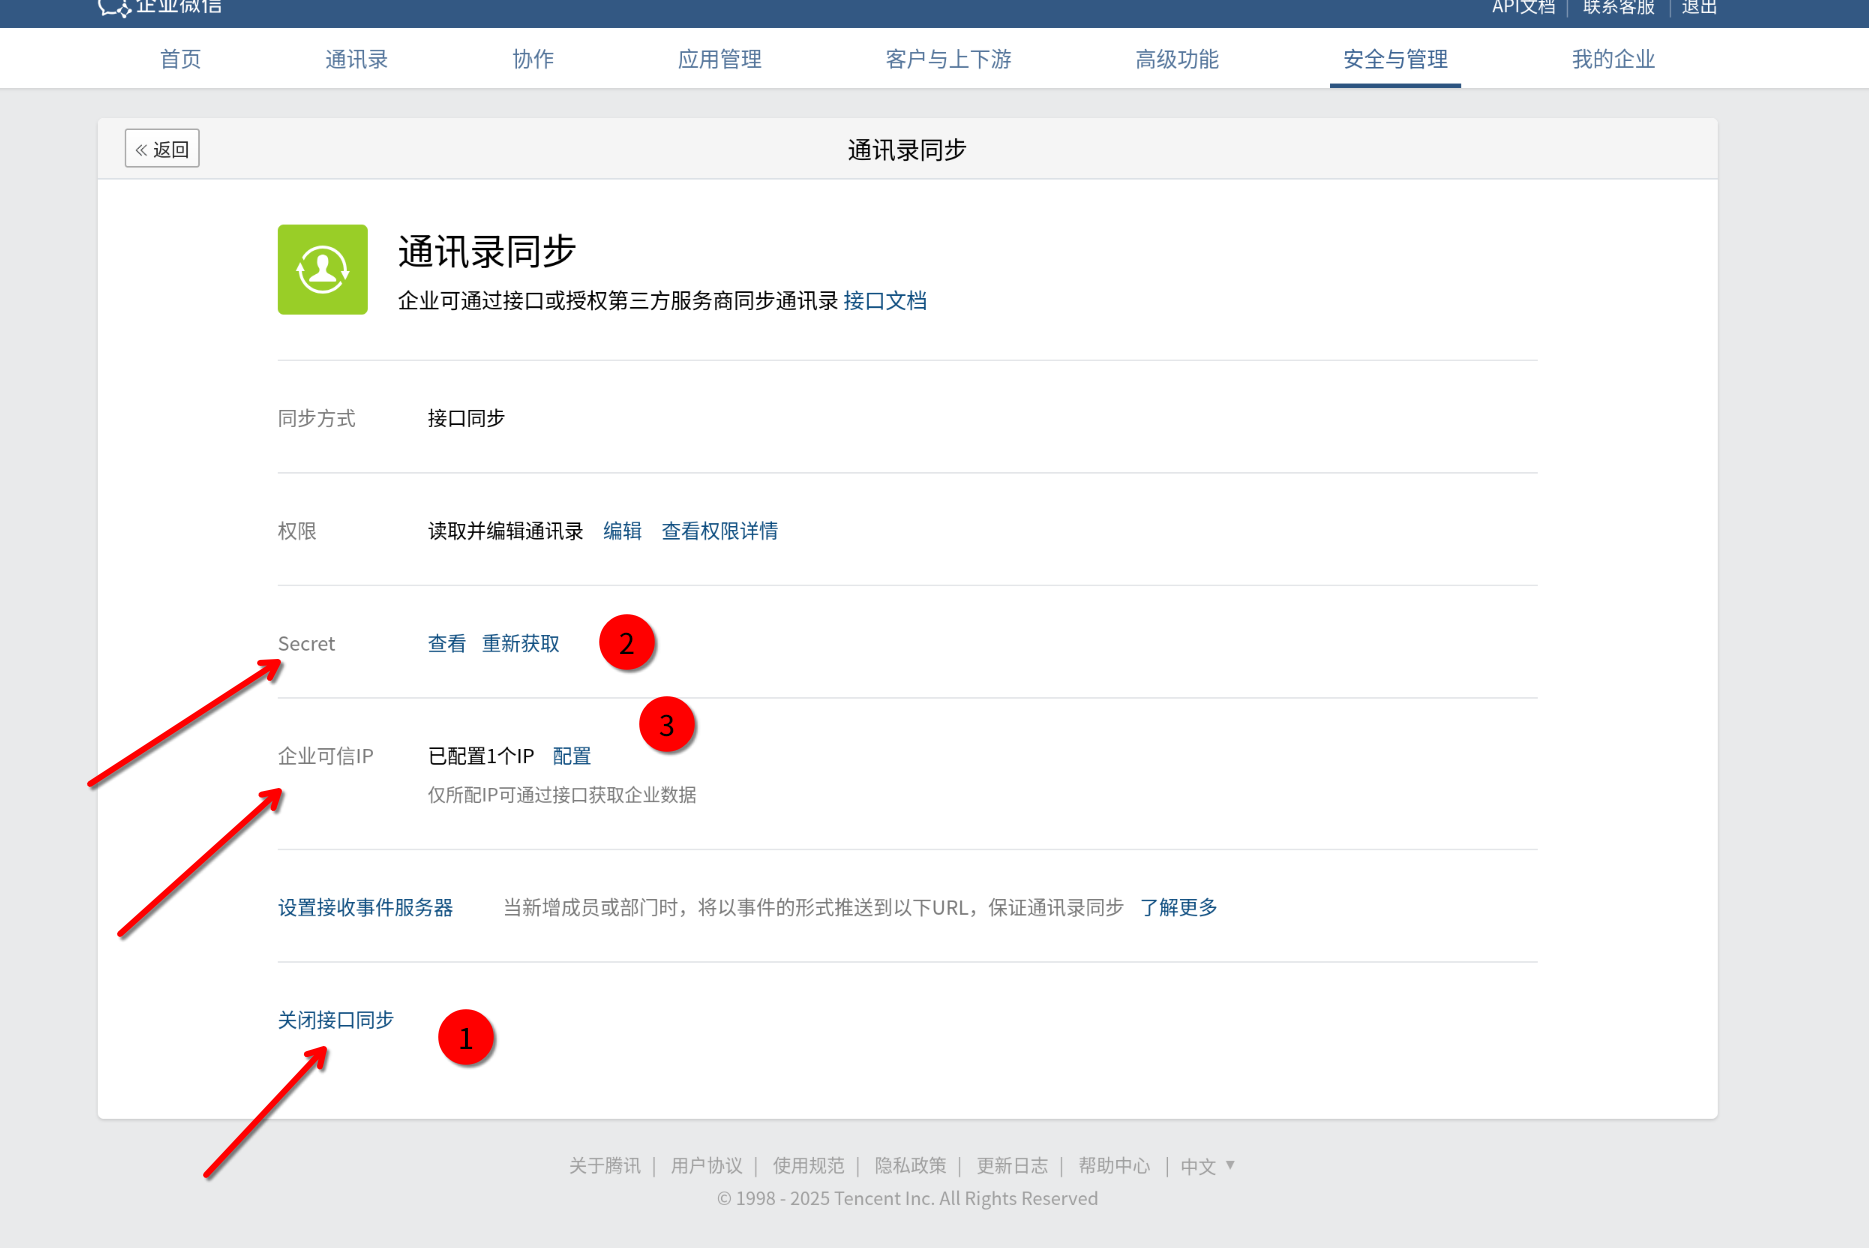The height and width of the screenshot is (1248, 1869).
Task: Open the 接口文档 link
Action: click(885, 301)
